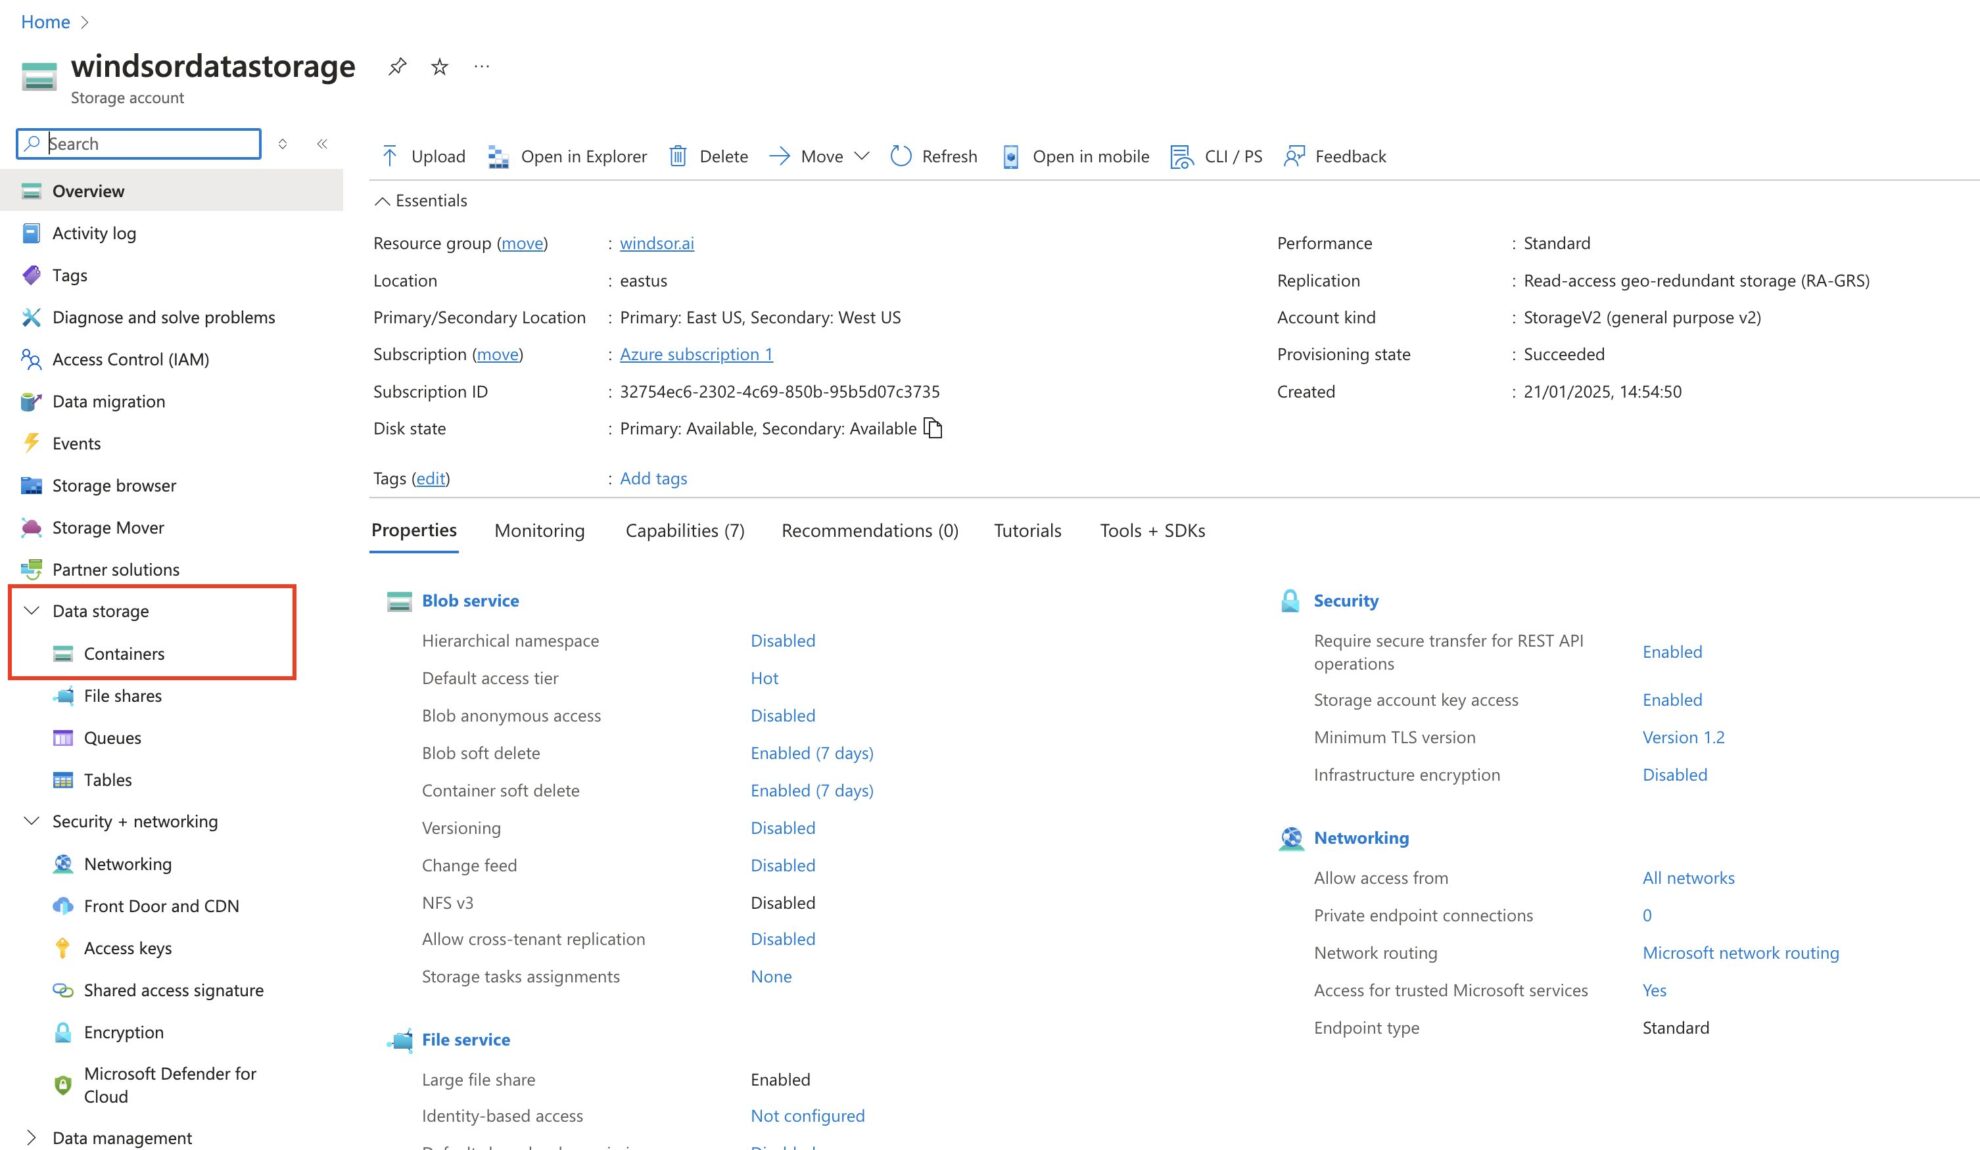Mark the storage account as favorite with the star
Viewport: 1980px width, 1150px height.
click(x=439, y=67)
